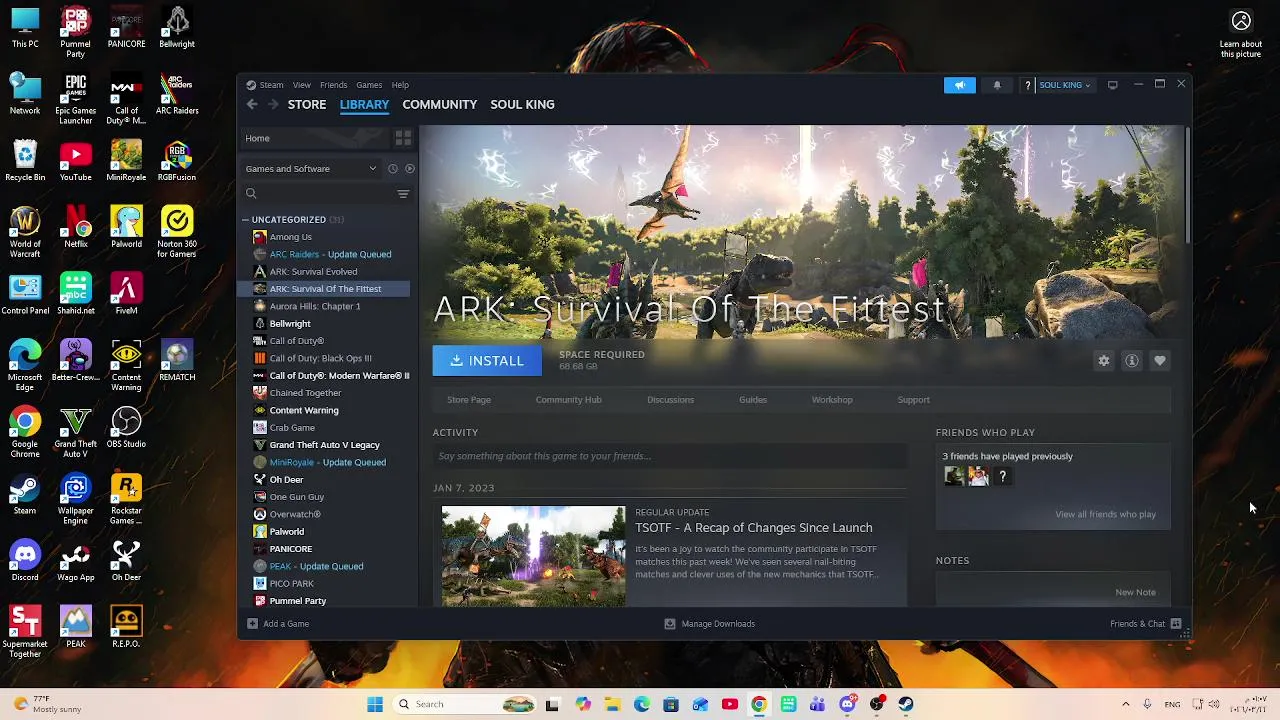
Task: Click the Manage Downloads icon
Action: click(670, 624)
